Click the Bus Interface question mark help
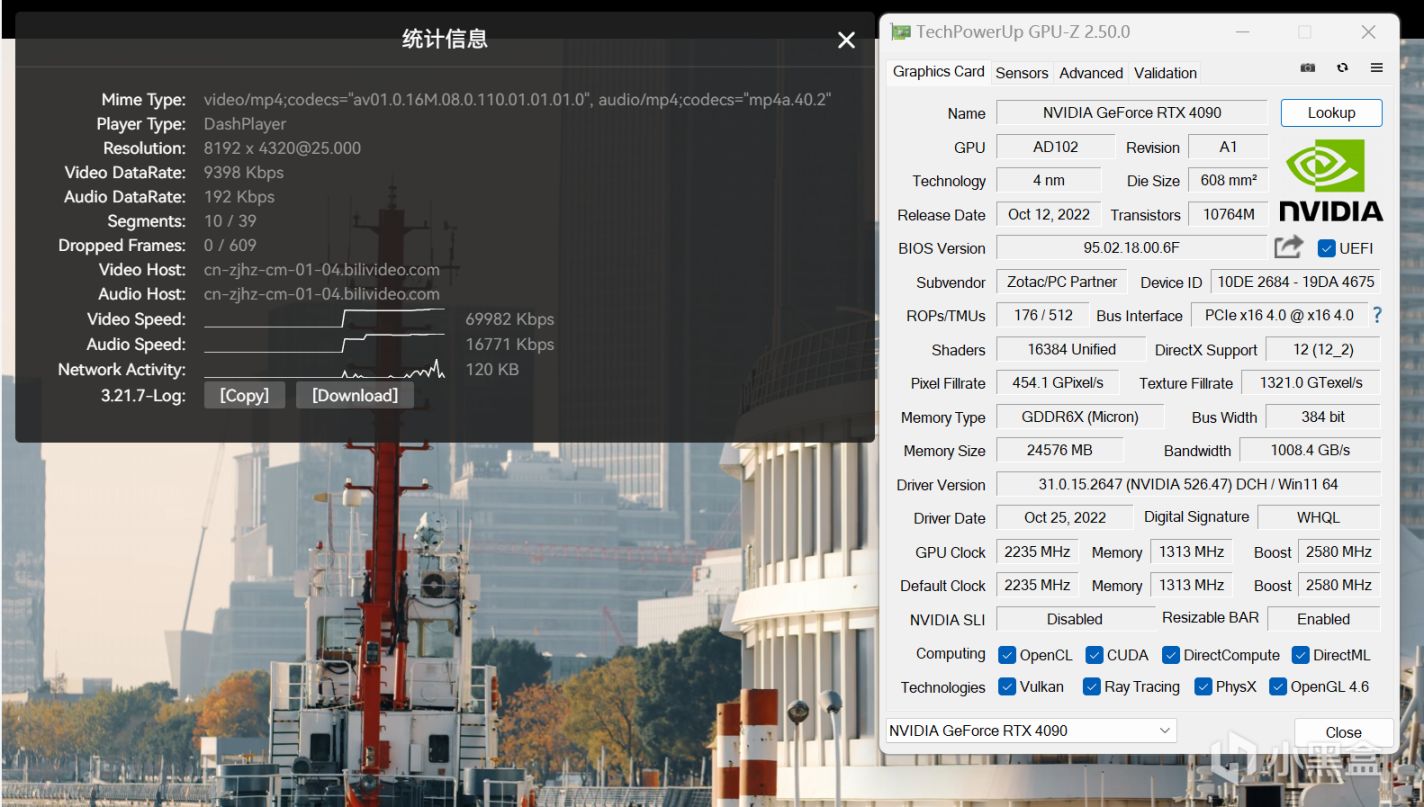This screenshot has width=1424, height=807. click(x=1377, y=315)
